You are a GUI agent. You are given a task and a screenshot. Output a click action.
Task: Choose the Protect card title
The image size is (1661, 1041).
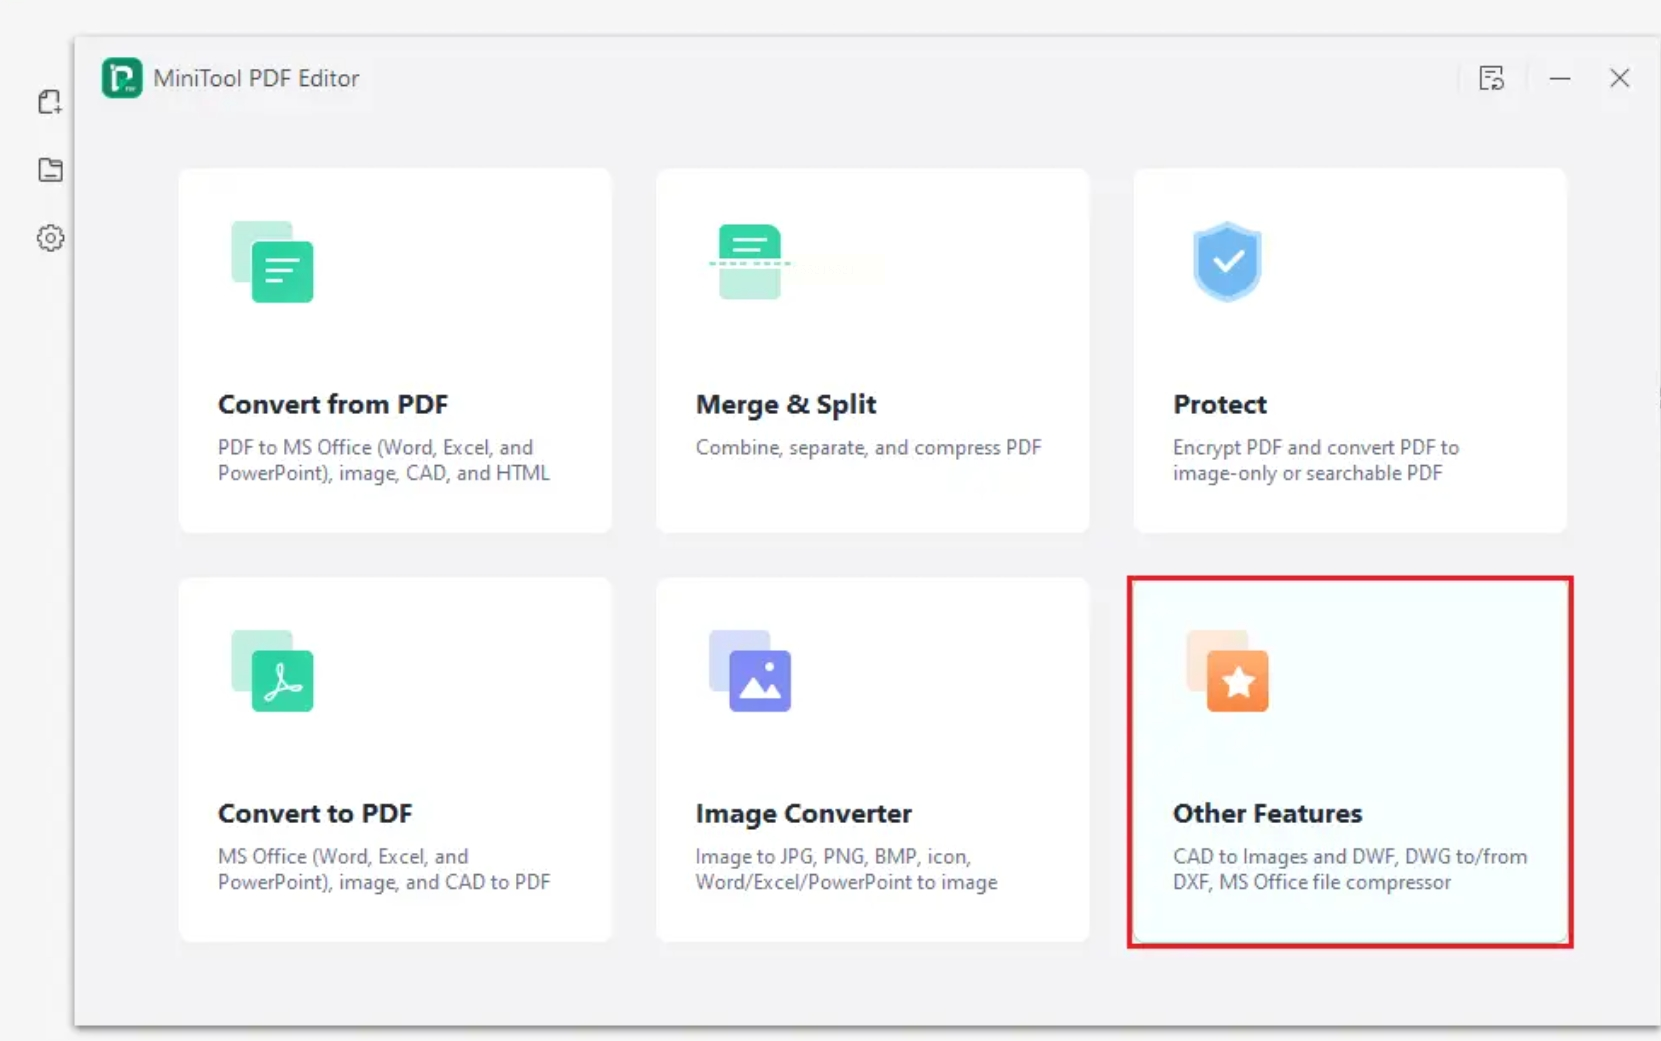(1220, 404)
